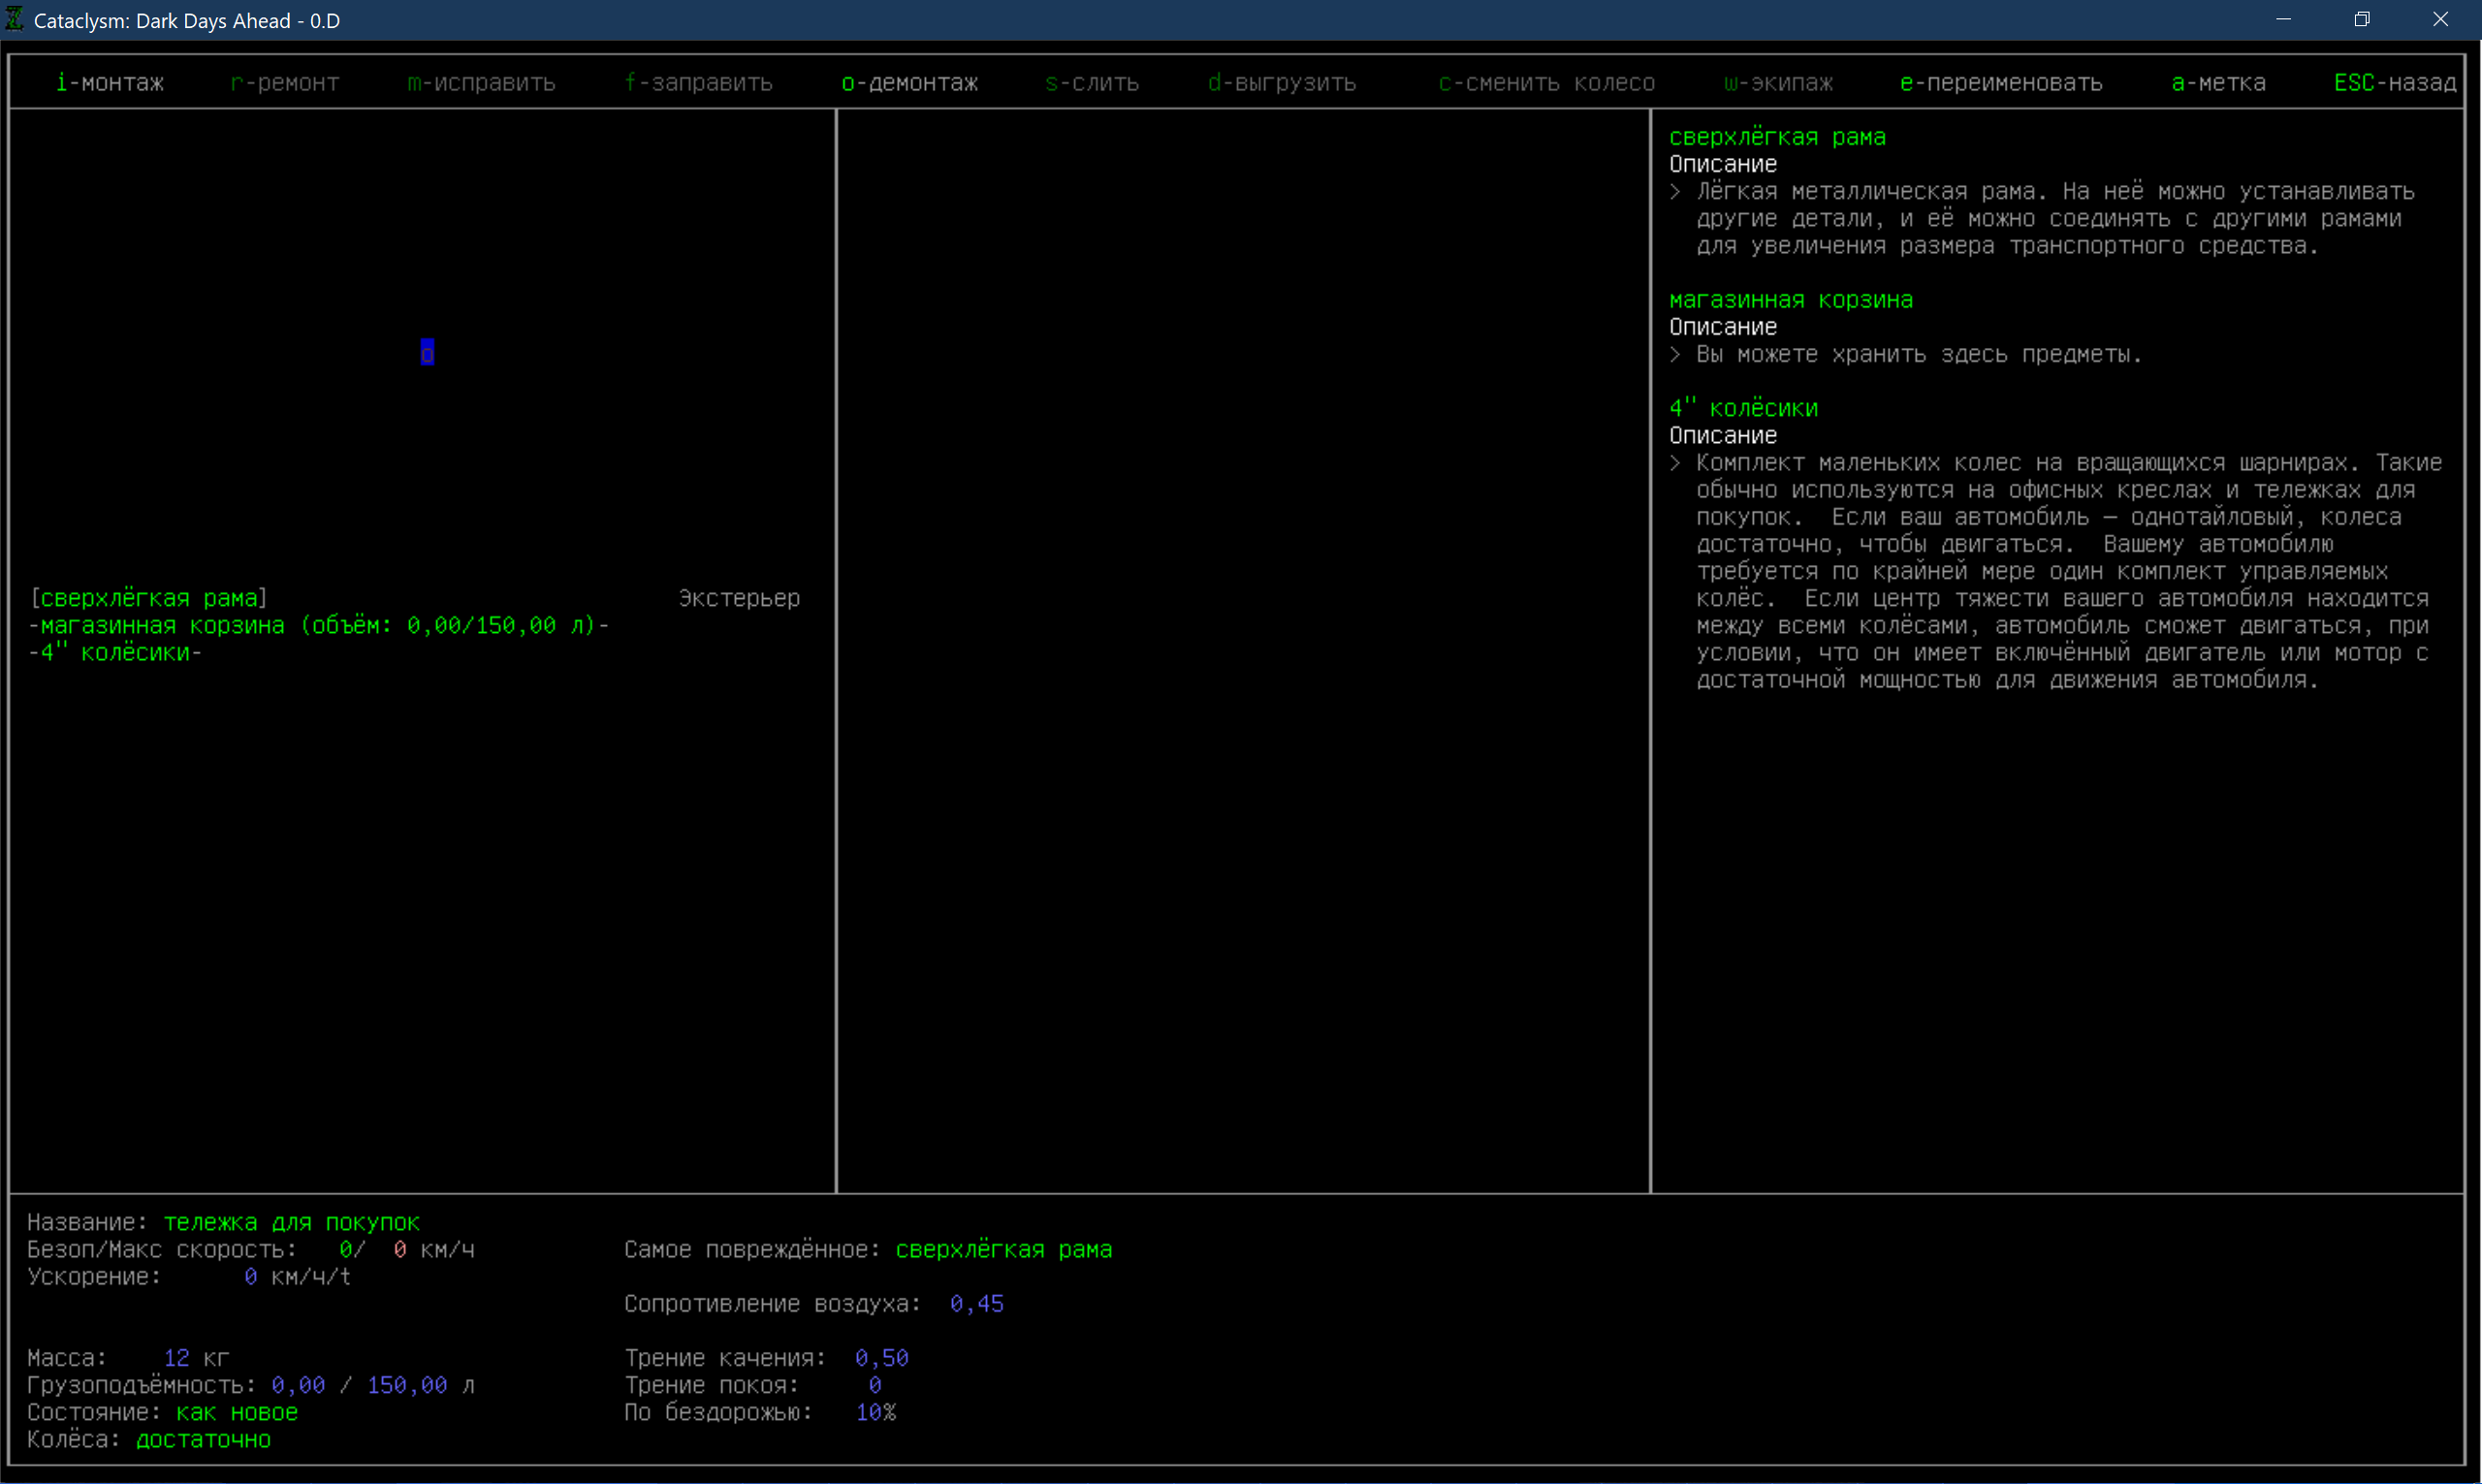
Task: Click the s-слить siphon command
Action: pyautogui.click(x=1092, y=83)
